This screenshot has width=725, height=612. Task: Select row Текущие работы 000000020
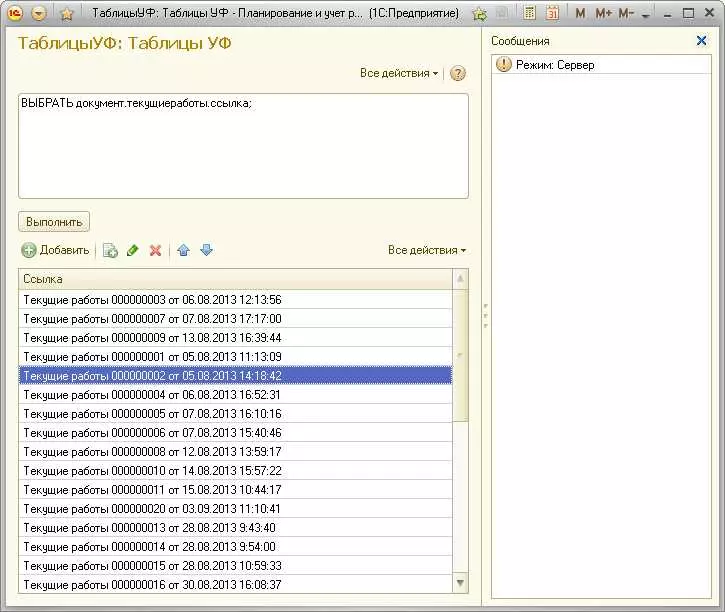[x=236, y=508]
